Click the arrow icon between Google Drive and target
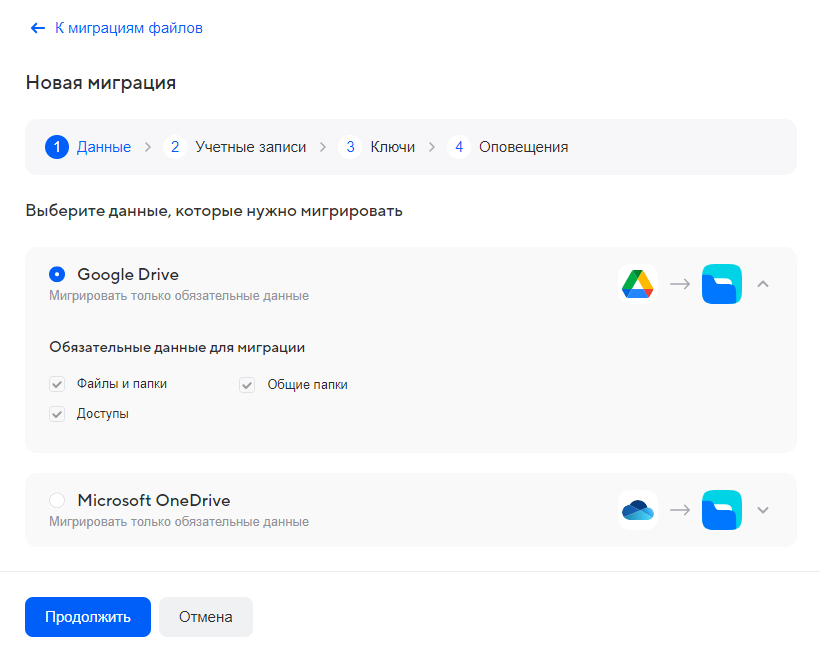The image size is (820, 663). click(680, 283)
